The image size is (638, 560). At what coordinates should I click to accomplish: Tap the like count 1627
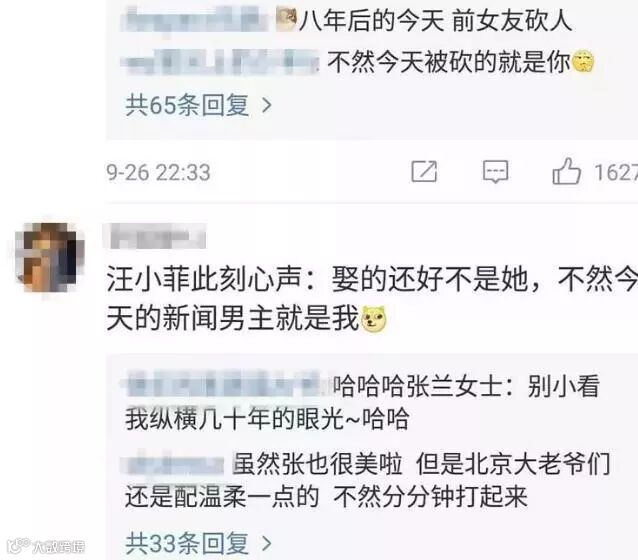pyautogui.click(x=615, y=173)
